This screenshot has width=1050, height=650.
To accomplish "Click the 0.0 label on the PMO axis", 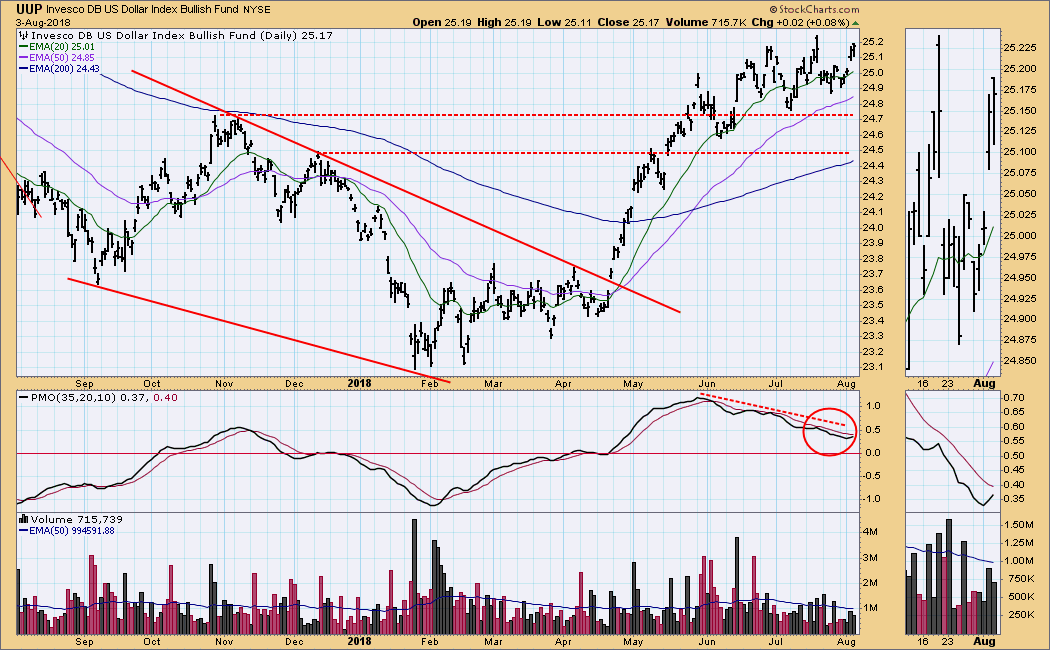I will pos(873,453).
